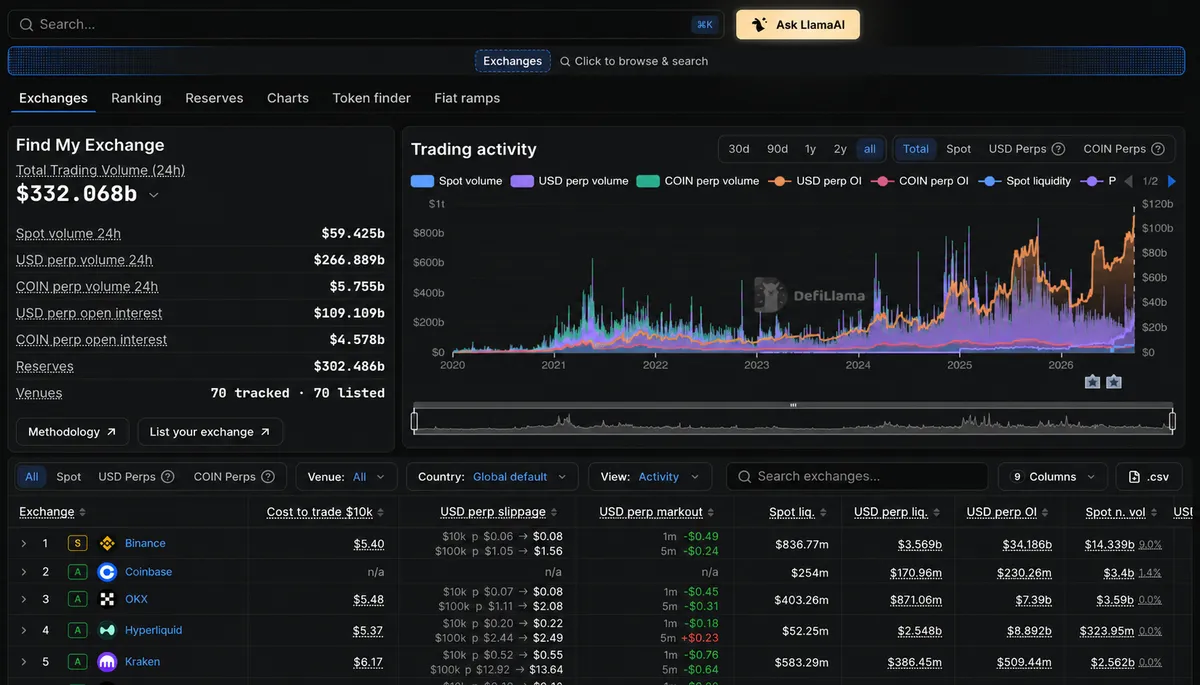Click the A grade badge for Hyperliquid
This screenshot has width=1200, height=685.
click(x=77, y=630)
